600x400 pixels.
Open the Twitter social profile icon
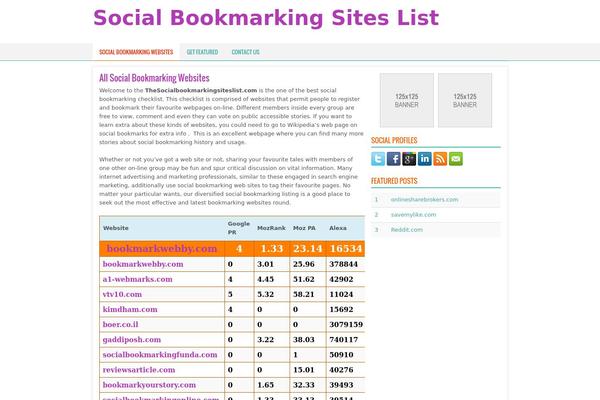click(x=378, y=159)
